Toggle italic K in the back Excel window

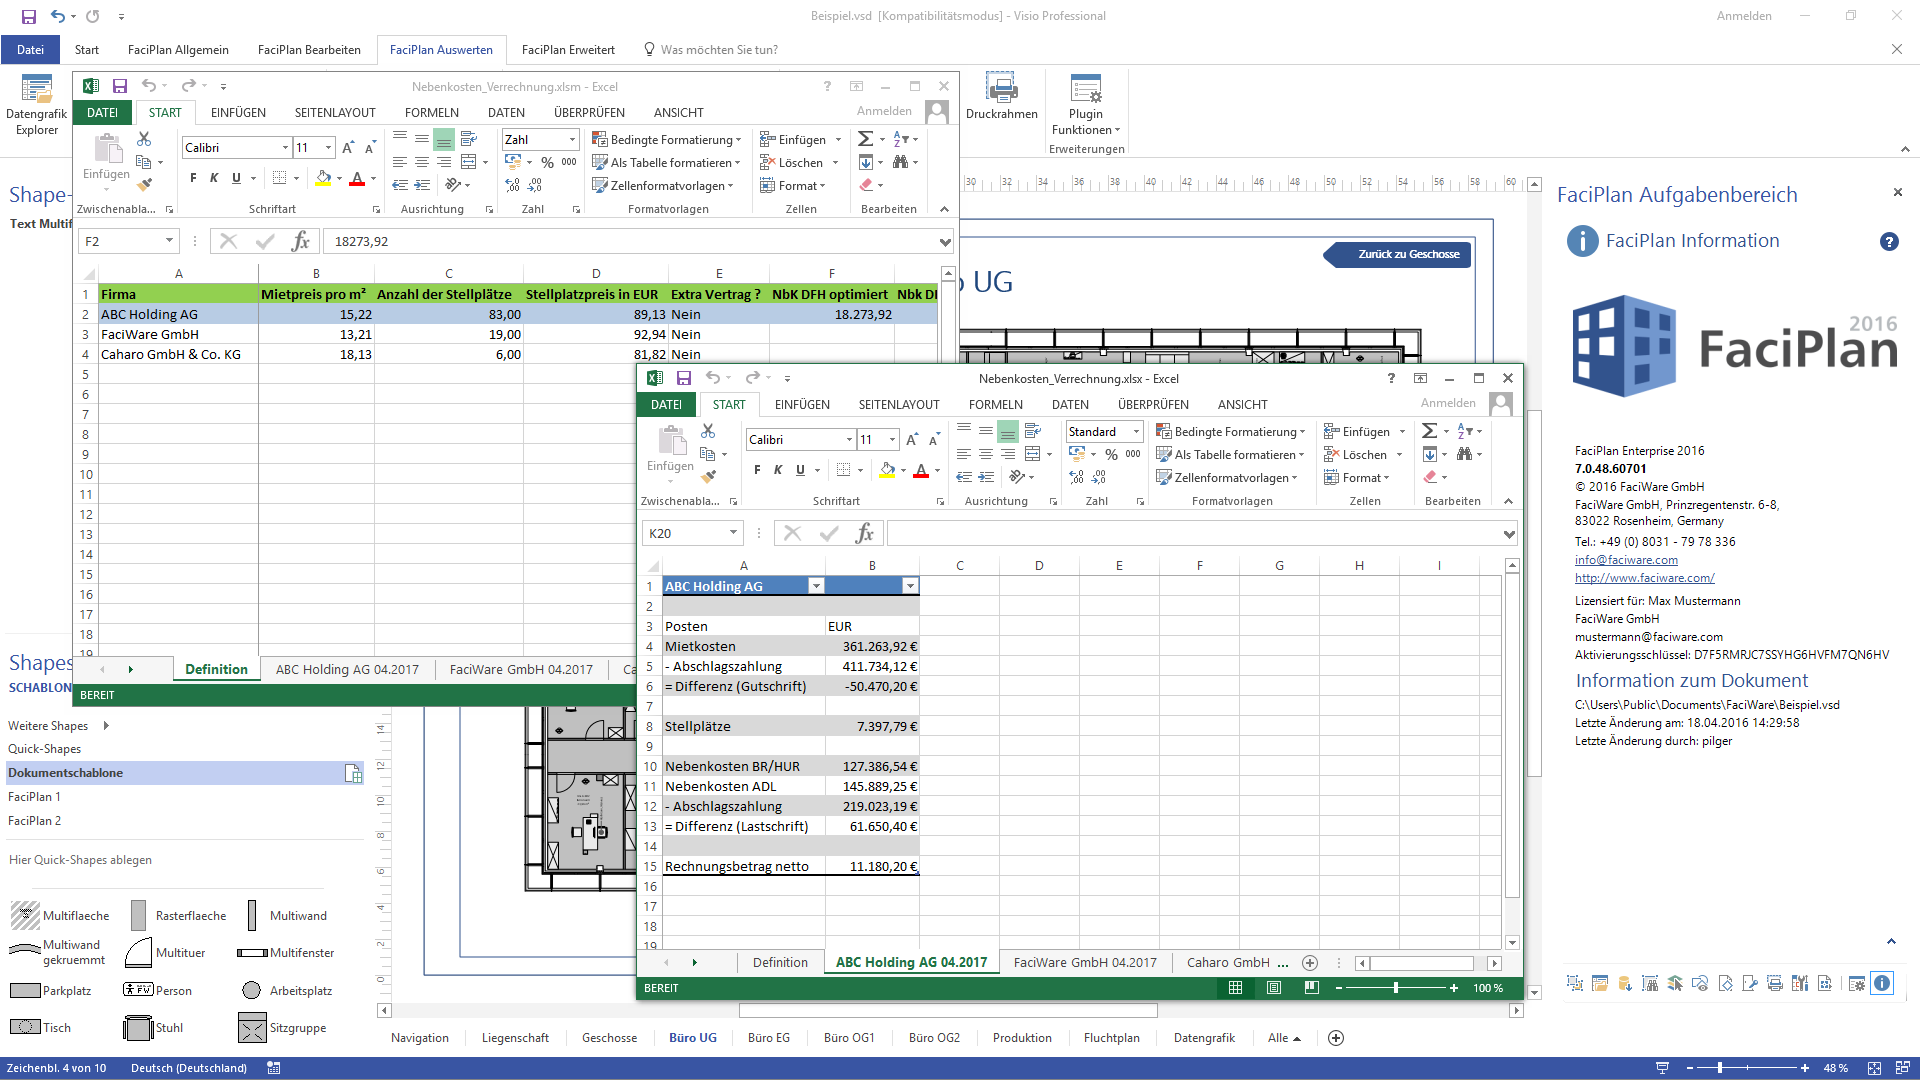click(214, 178)
